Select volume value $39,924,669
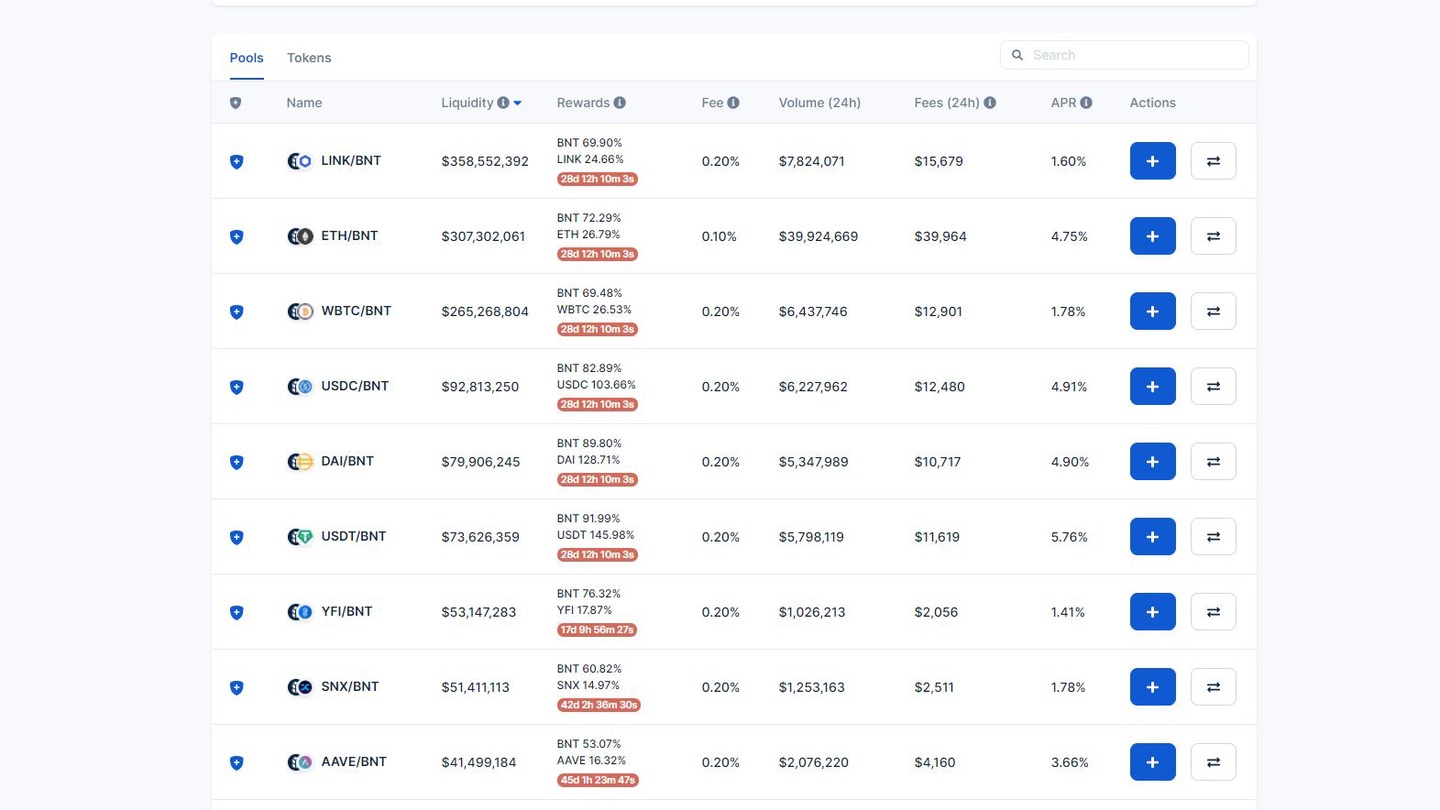The height and width of the screenshot is (810, 1440). pos(818,236)
